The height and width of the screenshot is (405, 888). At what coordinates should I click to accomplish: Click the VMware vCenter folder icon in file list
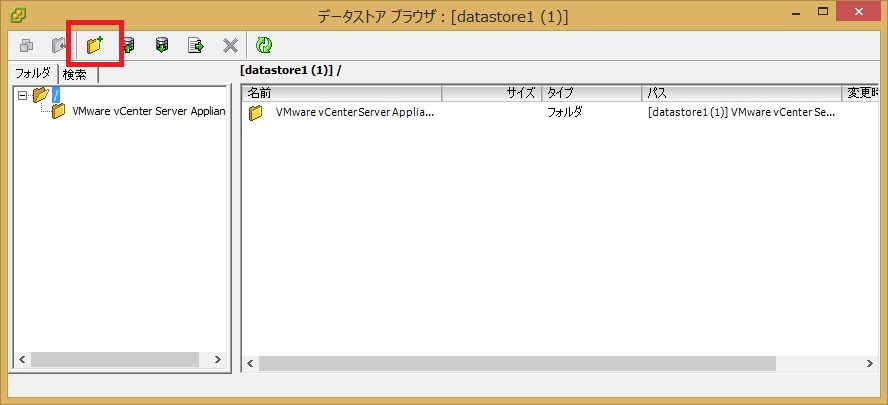pos(256,113)
